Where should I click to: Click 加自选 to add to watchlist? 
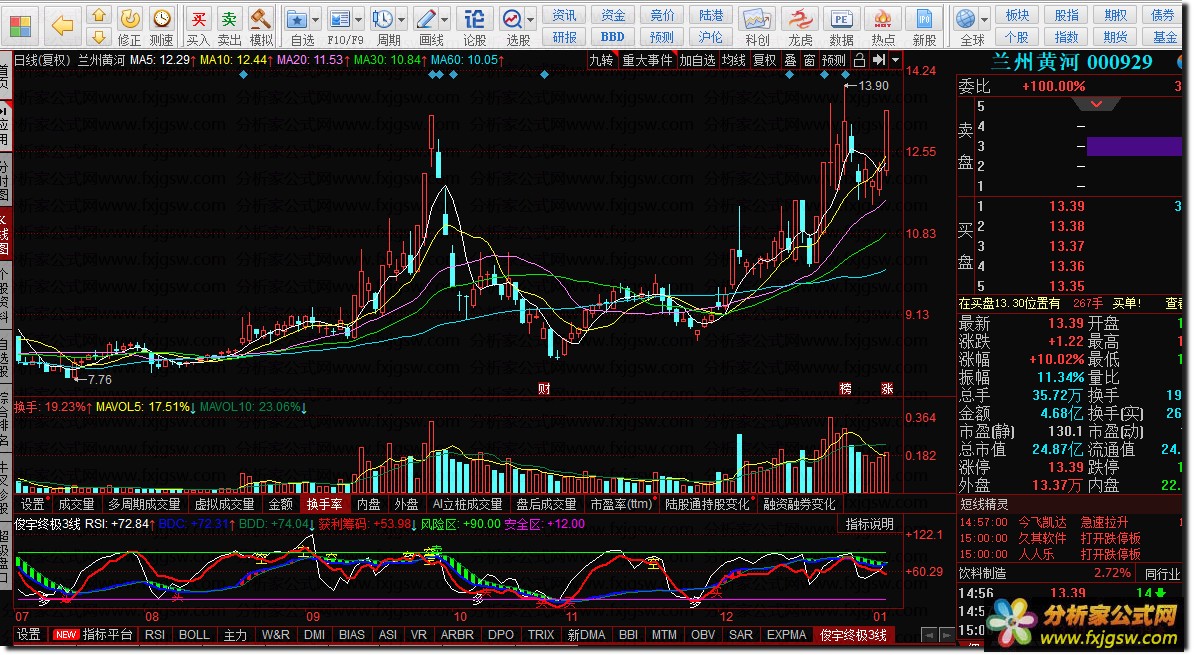coord(698,60)
